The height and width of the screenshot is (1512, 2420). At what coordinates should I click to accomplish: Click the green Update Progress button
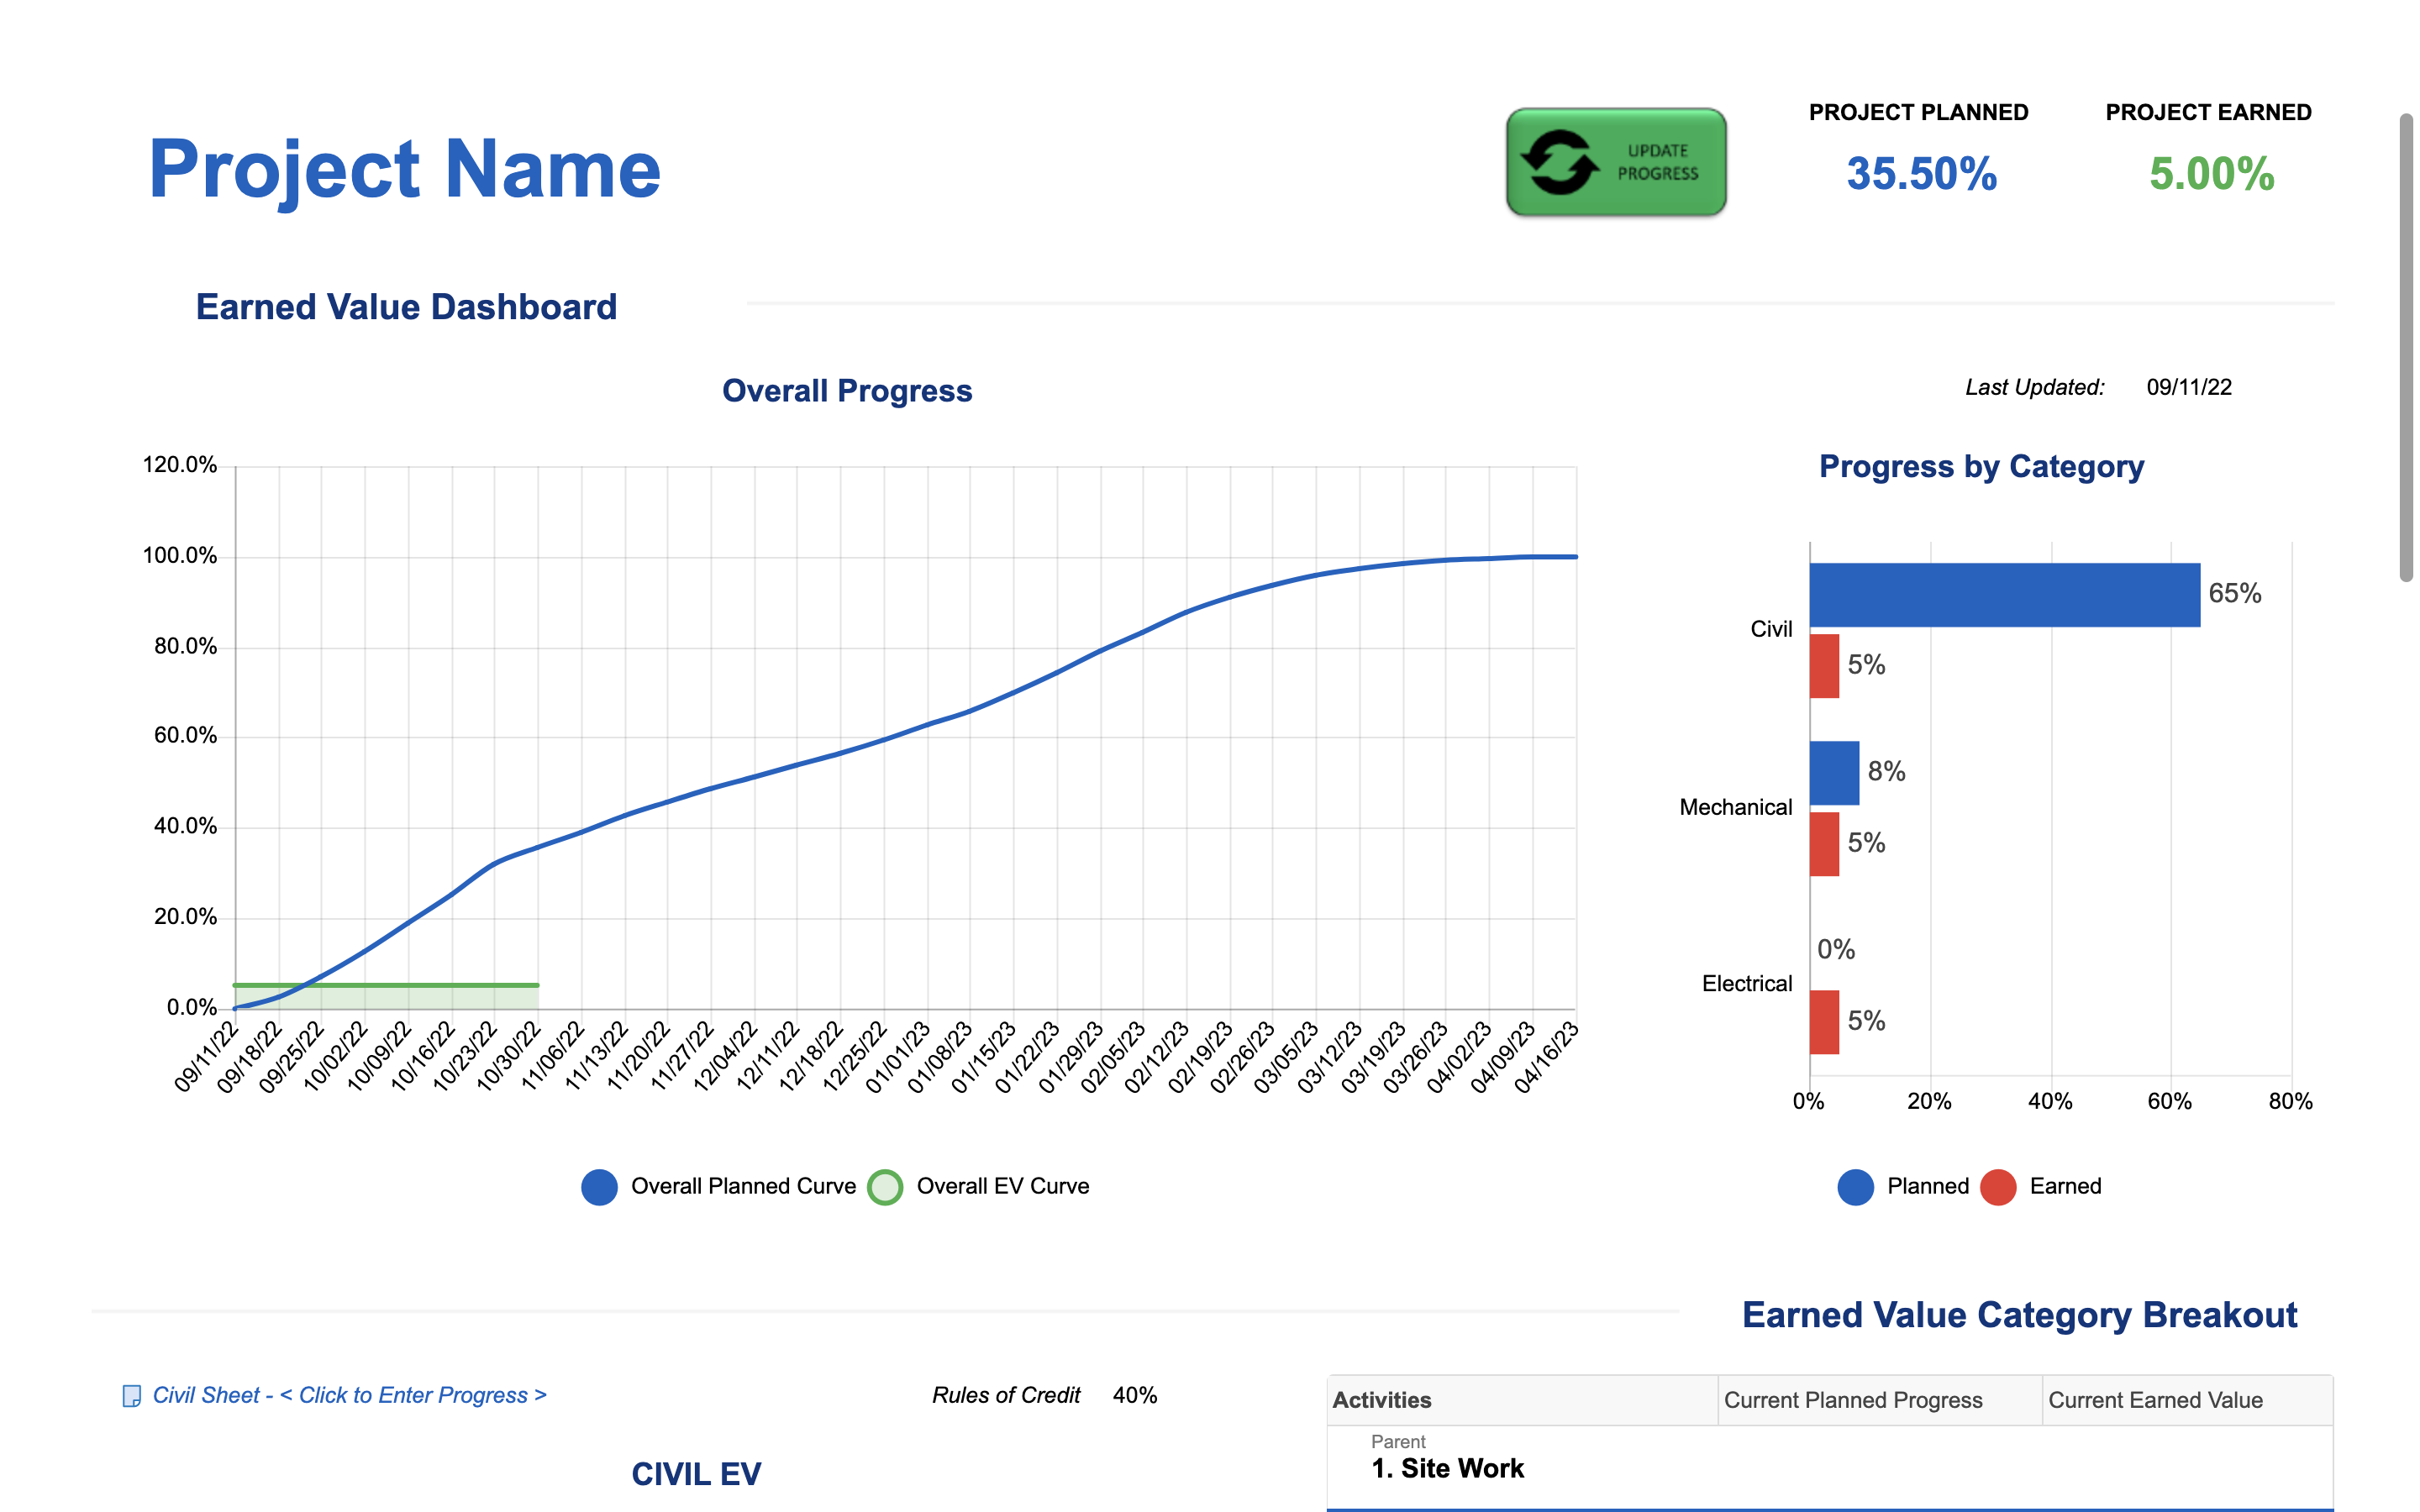[1615, 162]
